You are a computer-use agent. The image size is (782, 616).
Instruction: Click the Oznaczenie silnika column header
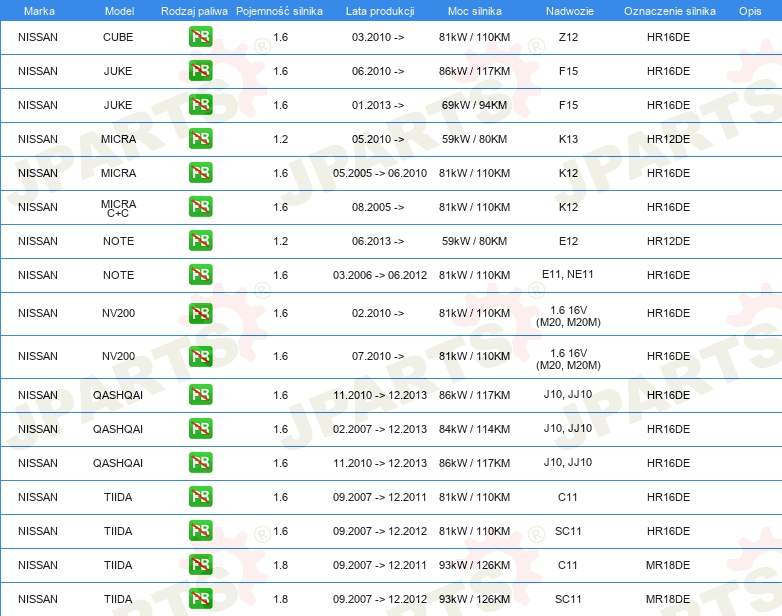click(x=670, y=11)
